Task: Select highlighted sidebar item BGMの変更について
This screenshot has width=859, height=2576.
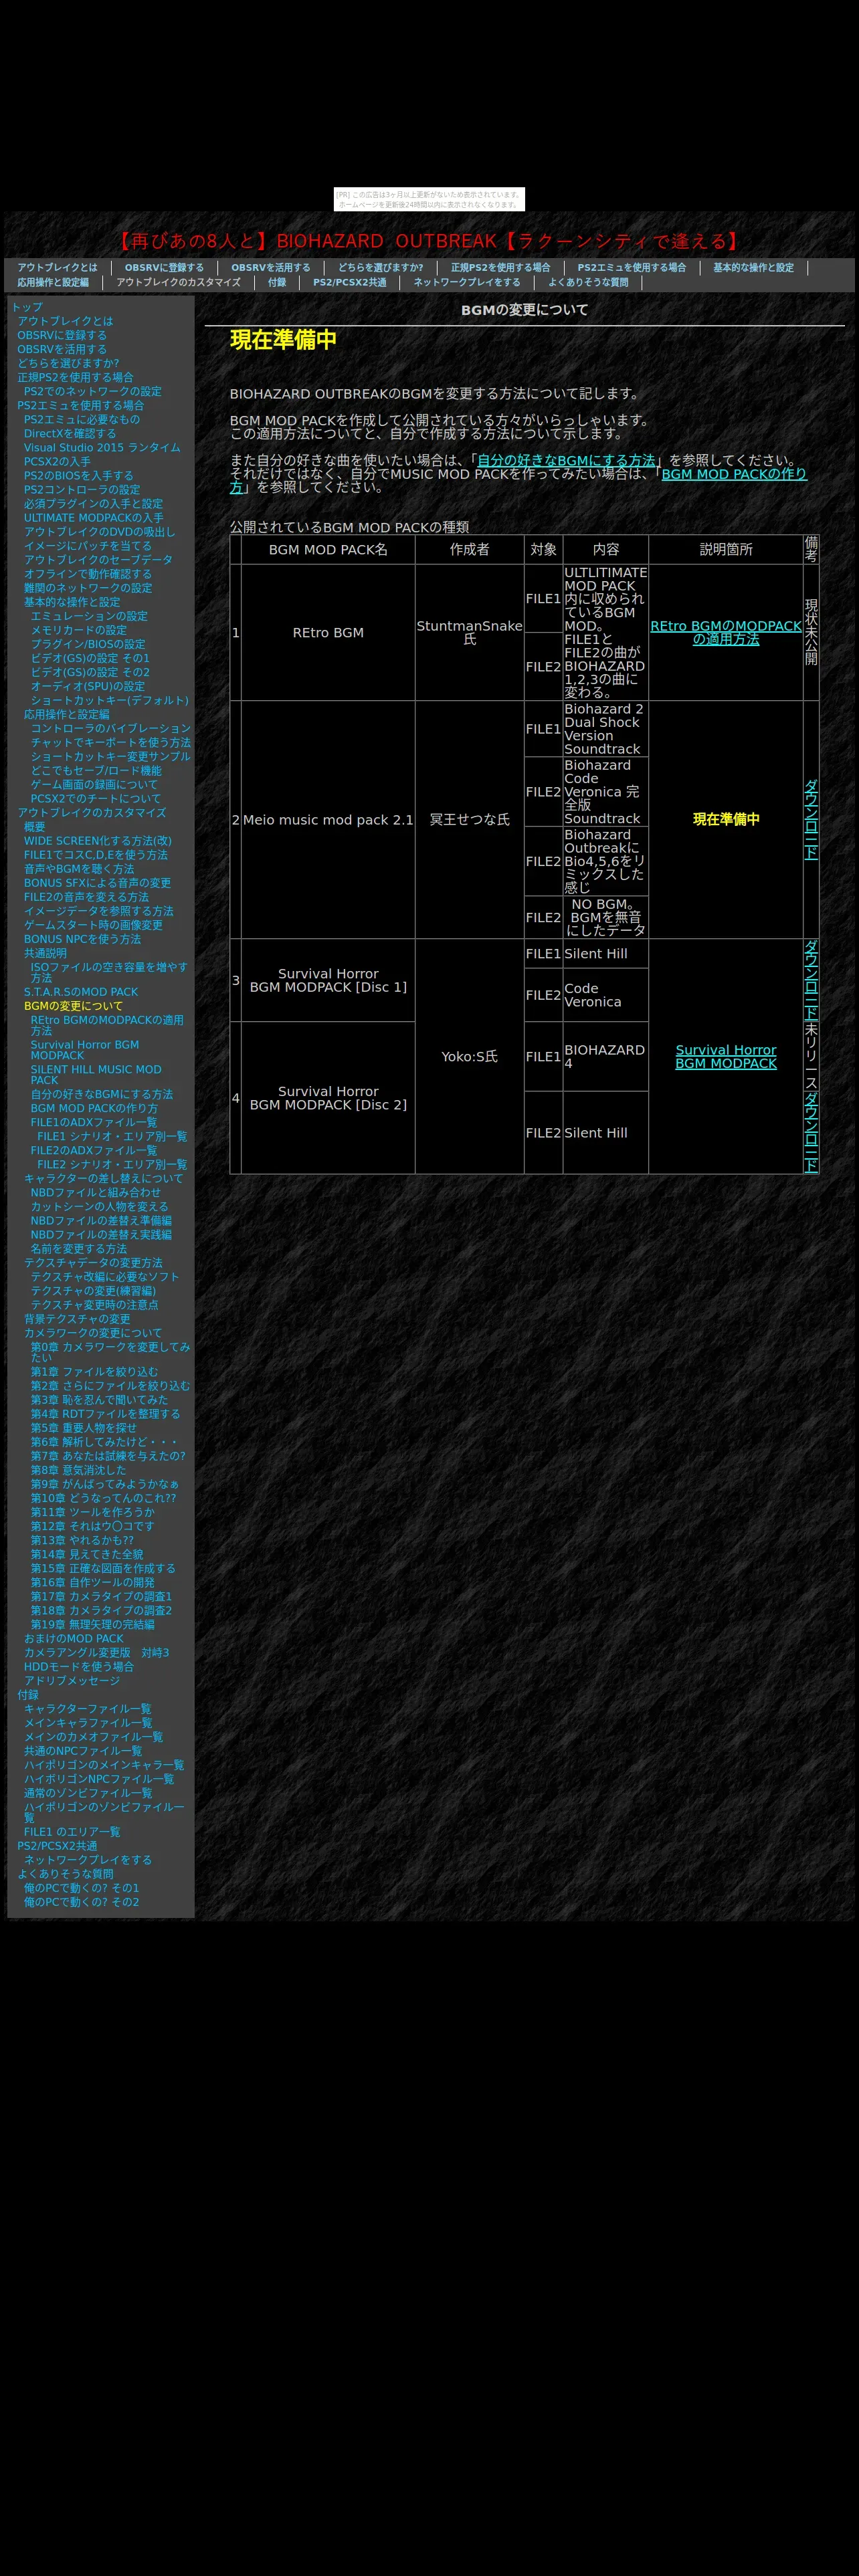Action: tap(73, 1006)
